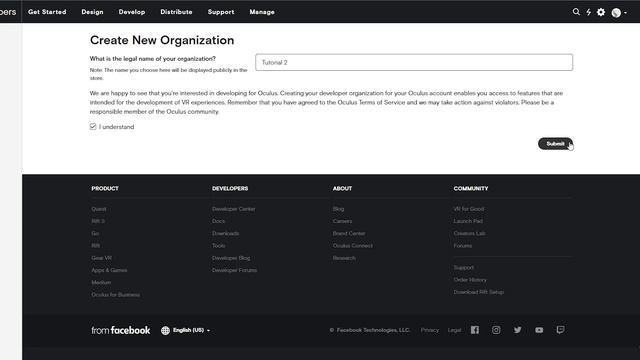Open the Order History link
This screenshot has width=640, height=360.
point(470,280)
